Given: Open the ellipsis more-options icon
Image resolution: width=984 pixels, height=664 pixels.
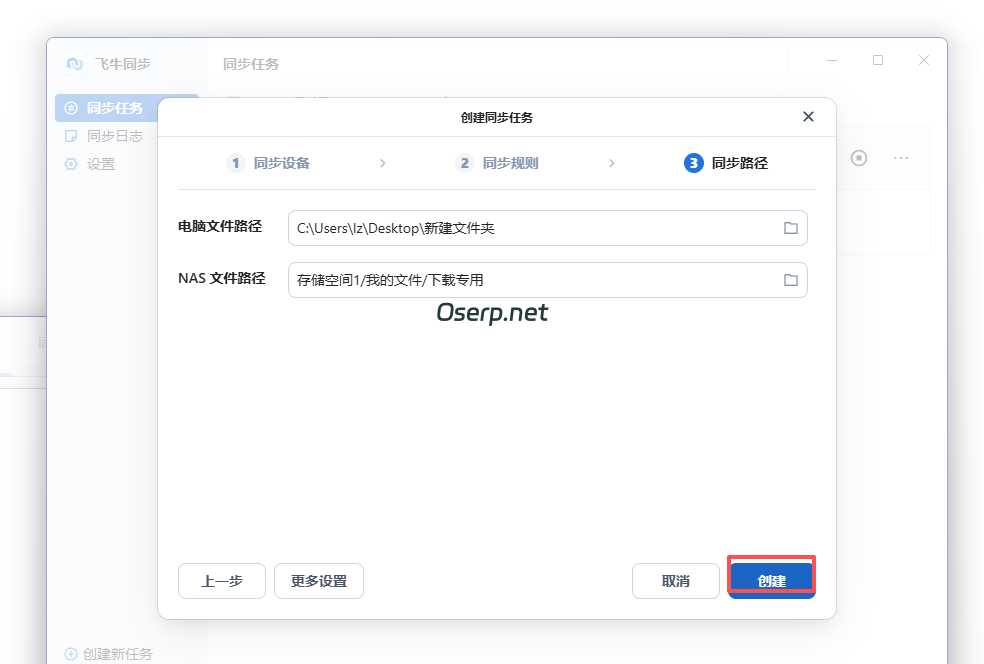Looking at the screenshot, I should click(900, 157).
